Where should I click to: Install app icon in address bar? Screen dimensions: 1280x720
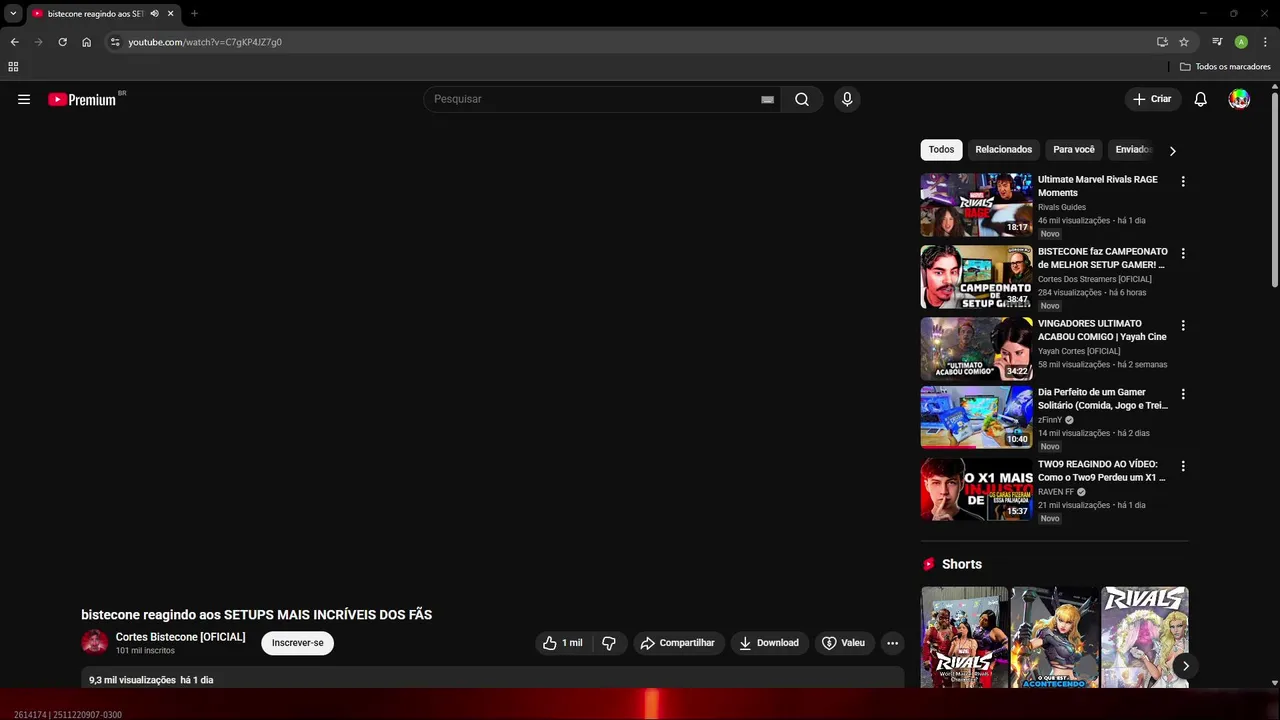pyautogui.click(x=1162, y=42)
